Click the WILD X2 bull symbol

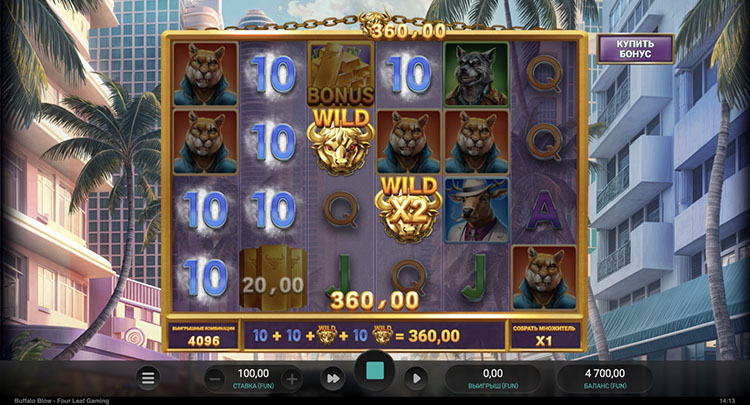coord(408,208)
